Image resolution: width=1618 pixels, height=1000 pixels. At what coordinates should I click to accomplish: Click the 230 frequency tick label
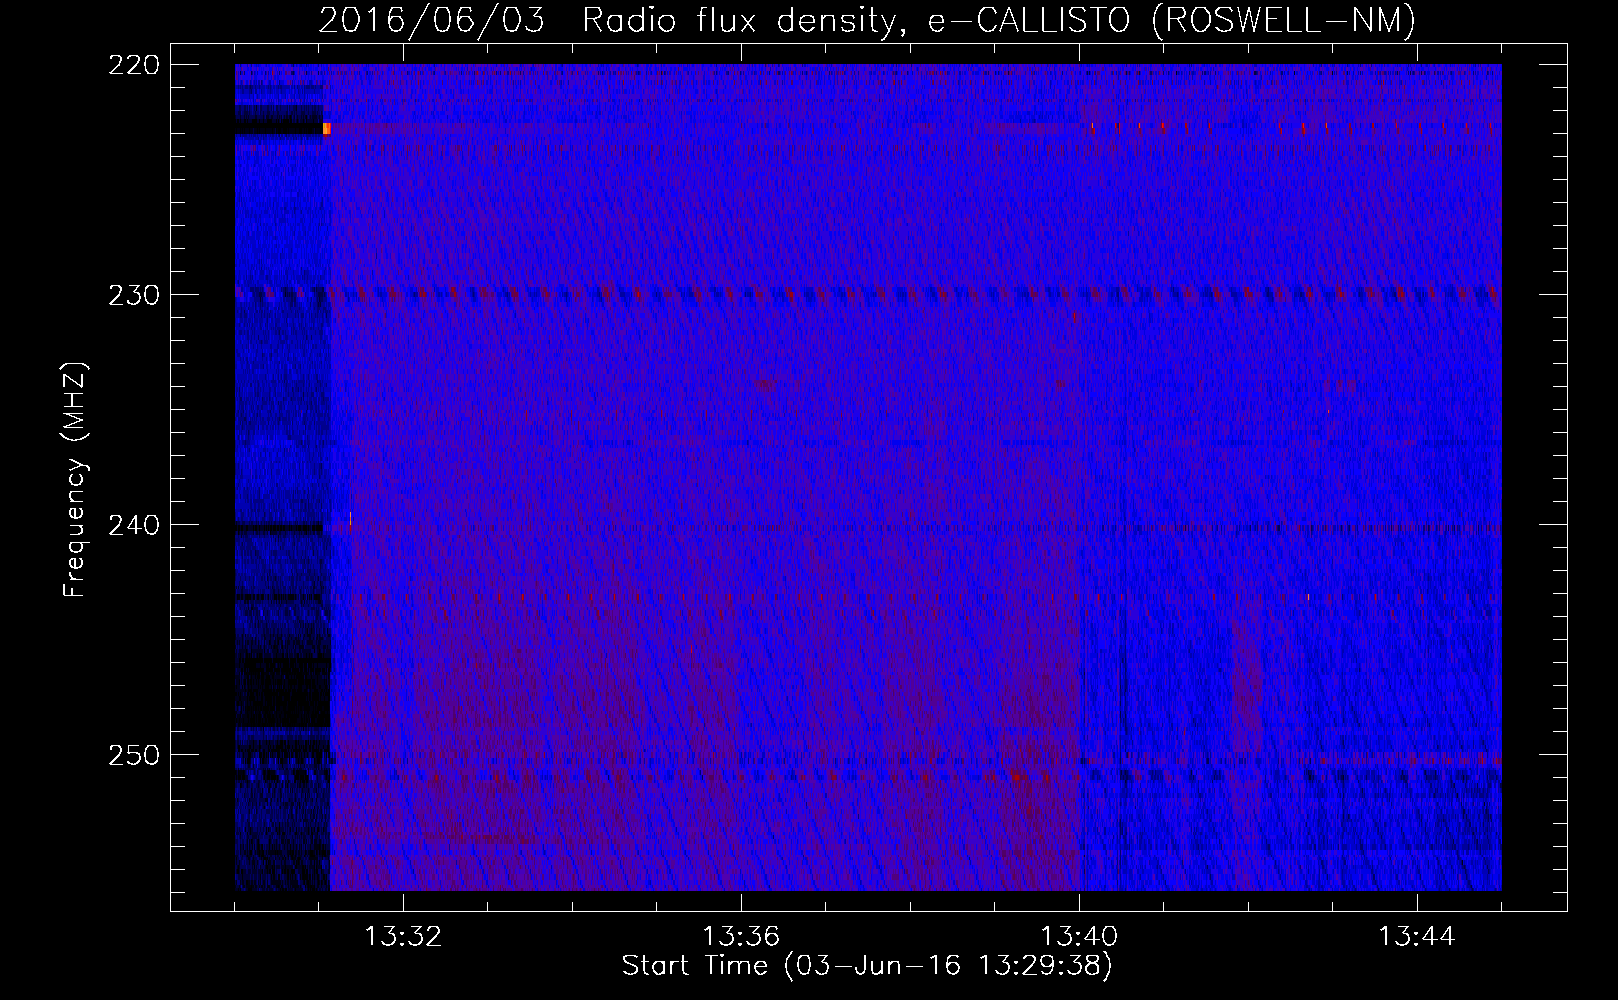coord(134,295)
